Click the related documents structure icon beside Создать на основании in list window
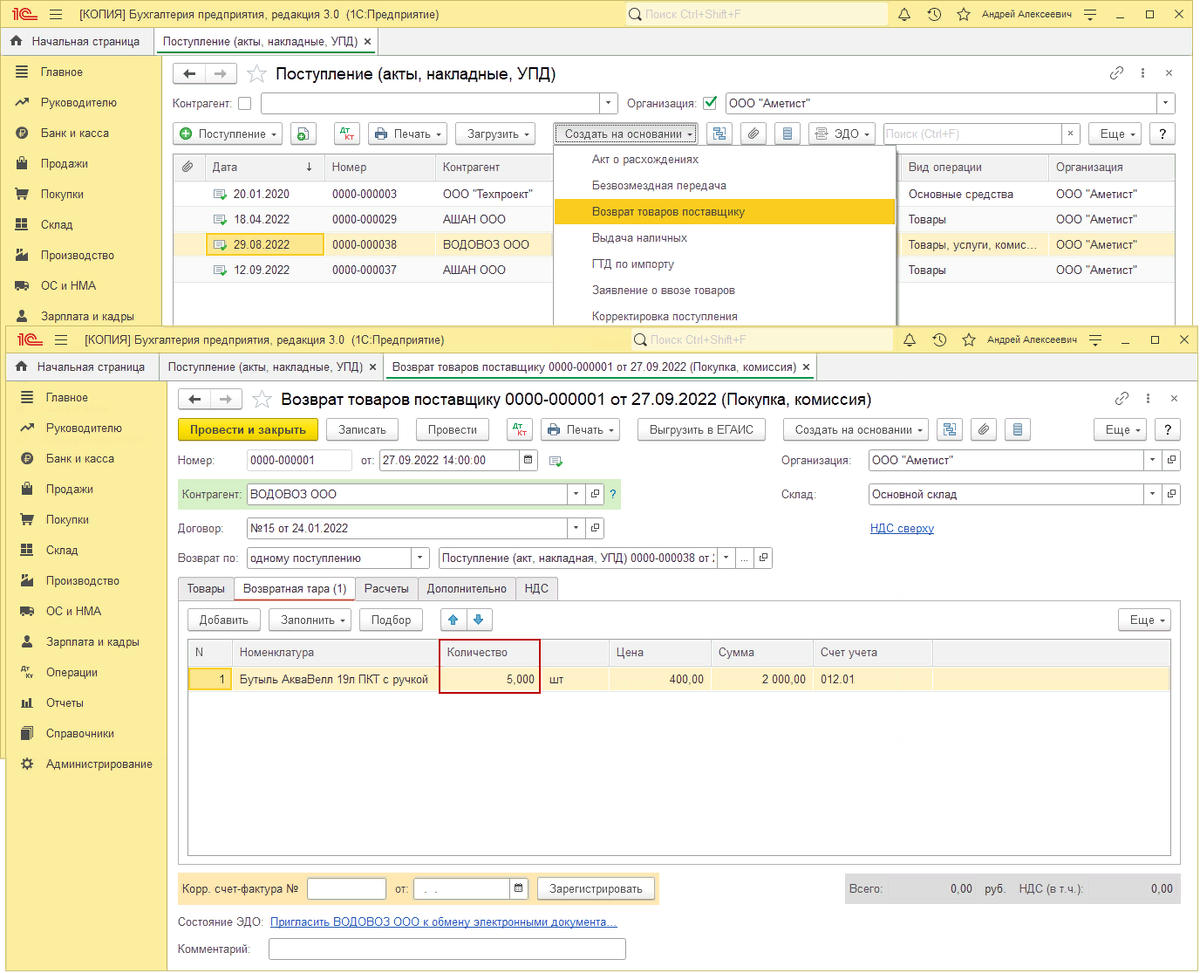 [720, 134]
